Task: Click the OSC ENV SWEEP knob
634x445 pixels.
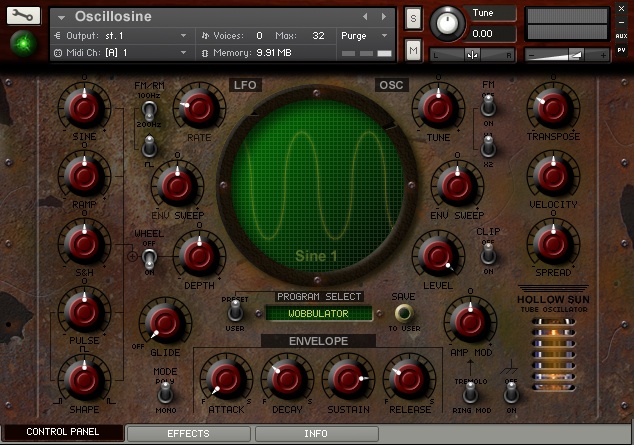Action: (457, 185)
